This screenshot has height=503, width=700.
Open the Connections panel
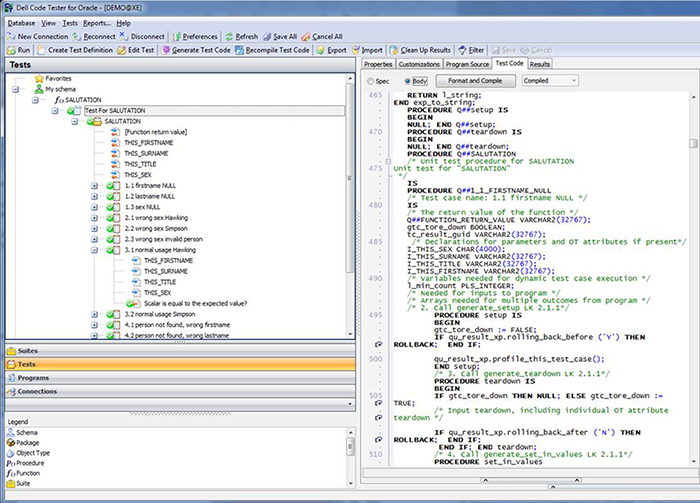180,391
